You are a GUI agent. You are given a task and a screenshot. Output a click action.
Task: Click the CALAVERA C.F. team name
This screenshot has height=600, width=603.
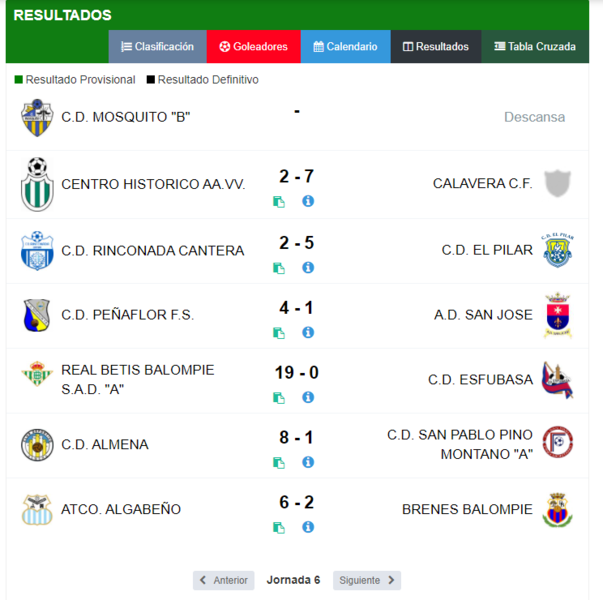(483, 183)
